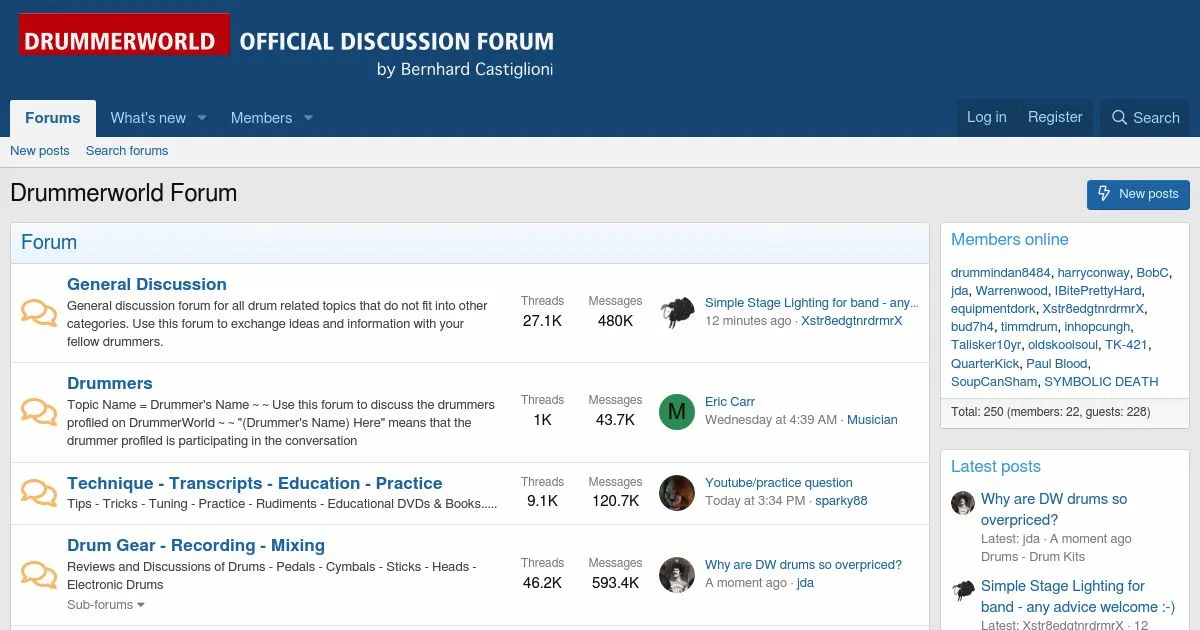Image resolution: width=1200 pixels, height=630 pixels.
Task: Click member IBitePrettyHard in Members online
Action: [x=1098, y=291]
